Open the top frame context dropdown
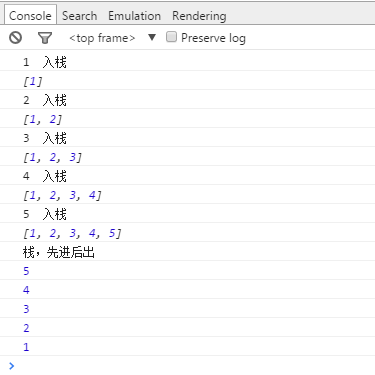Viewport: 375px width, 375px height. click(112, 38)
